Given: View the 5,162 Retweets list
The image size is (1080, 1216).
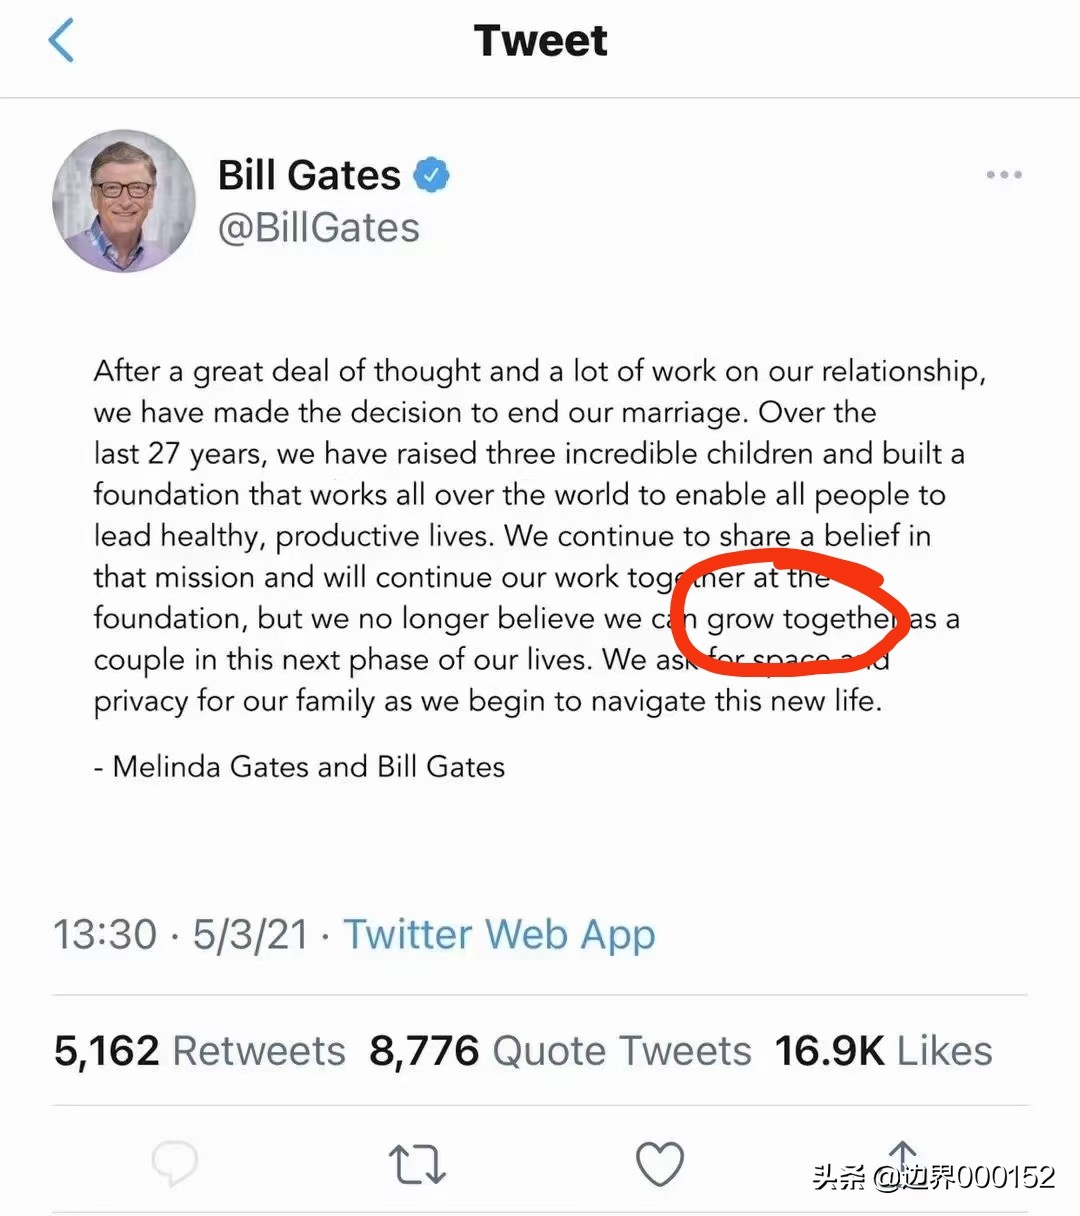Looking at the screenshot, I should pyautogui.click(x=199, y=1051).
